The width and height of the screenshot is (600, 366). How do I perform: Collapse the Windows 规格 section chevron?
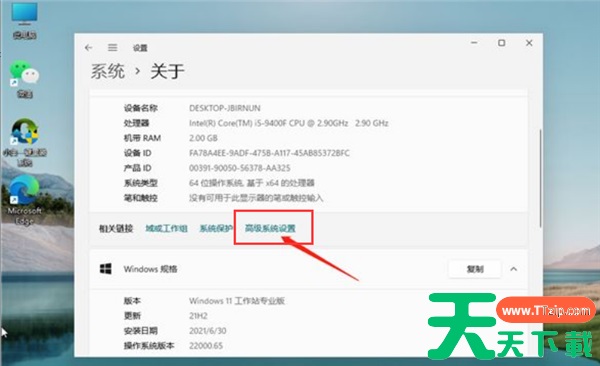(x=514, y=269)
